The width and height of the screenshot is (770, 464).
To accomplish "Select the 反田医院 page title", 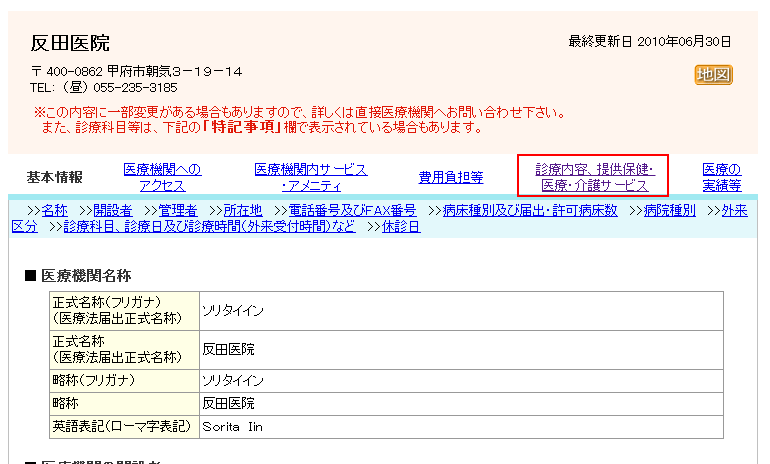I will [x=70, y=43].
